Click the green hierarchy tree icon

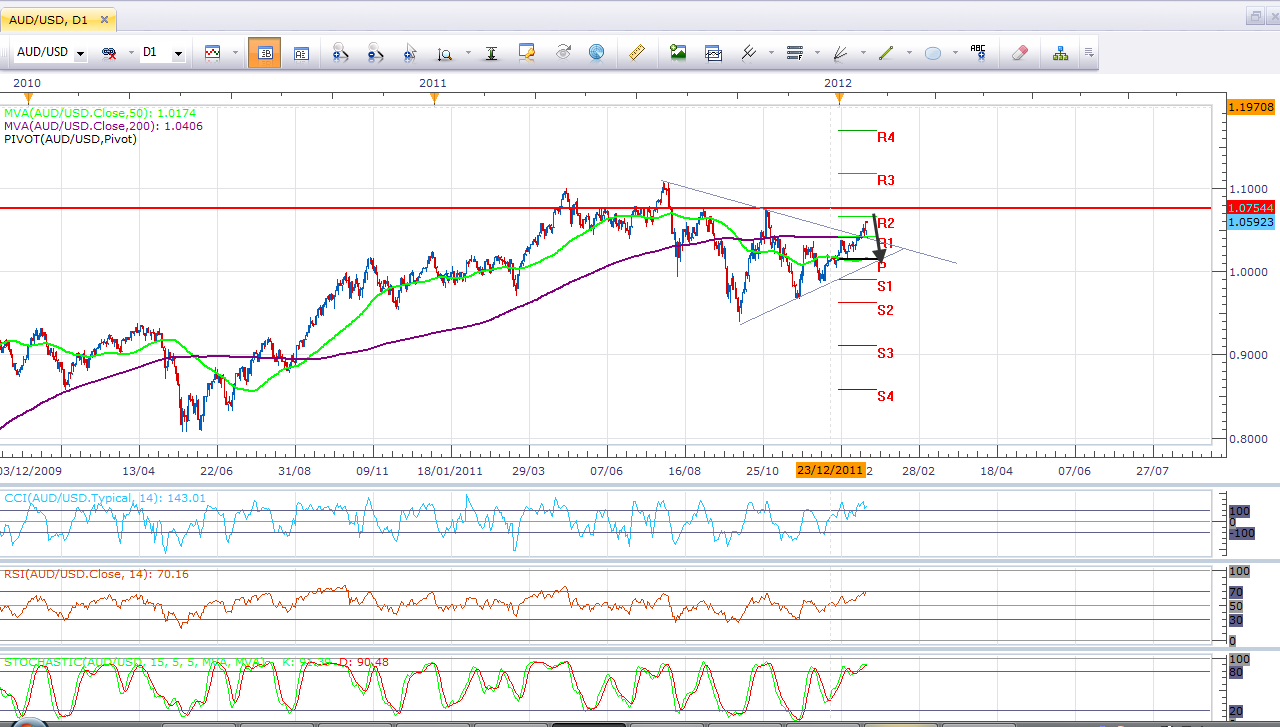point(1060,53)
